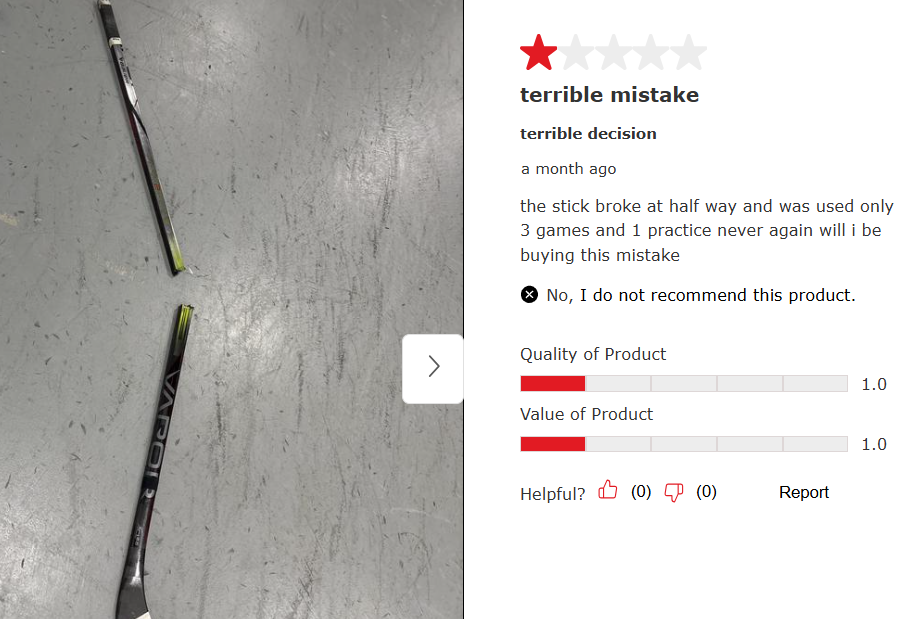
Task: Click the 'No, I do not recommend' text
Action: click(x=701, y=296)
